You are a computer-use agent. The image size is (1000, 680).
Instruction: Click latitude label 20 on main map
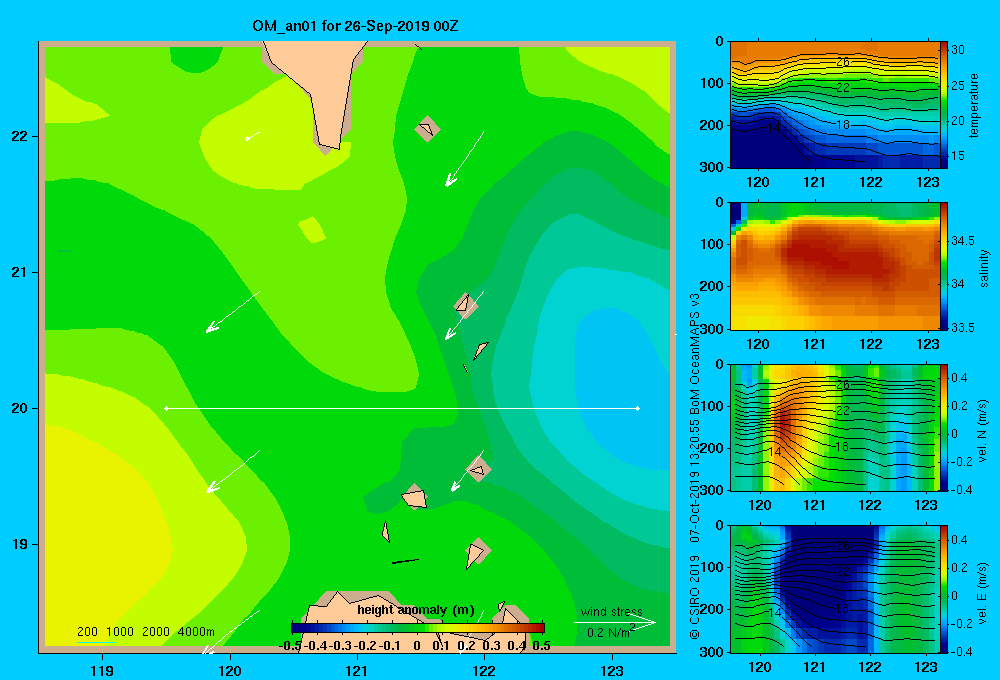point(20,408)
